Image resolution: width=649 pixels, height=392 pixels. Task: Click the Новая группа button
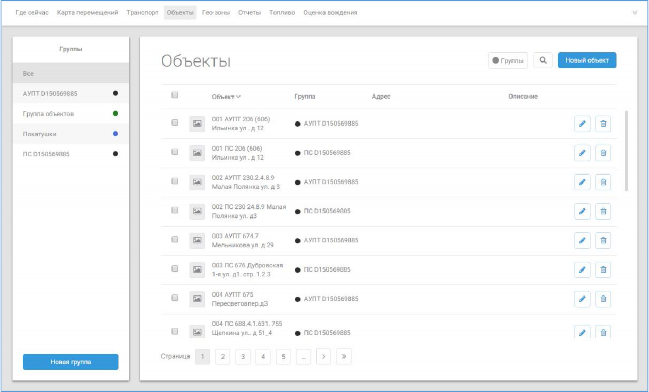[71, 362]
